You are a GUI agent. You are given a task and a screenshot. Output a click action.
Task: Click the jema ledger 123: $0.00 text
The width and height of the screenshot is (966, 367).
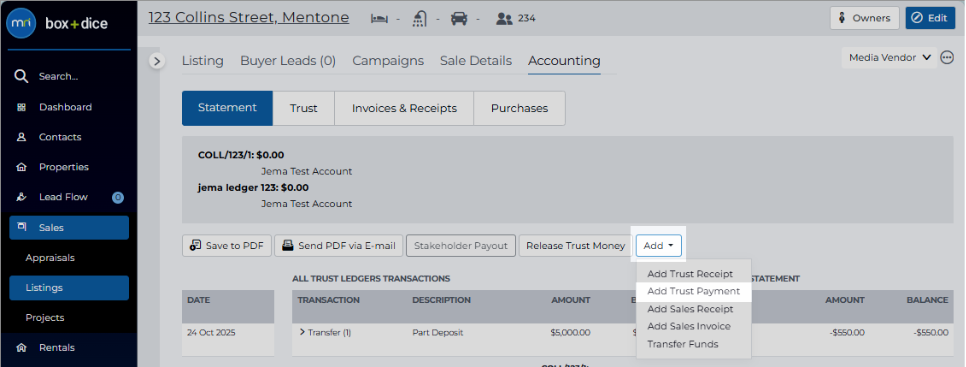click(x=253, y=188)
